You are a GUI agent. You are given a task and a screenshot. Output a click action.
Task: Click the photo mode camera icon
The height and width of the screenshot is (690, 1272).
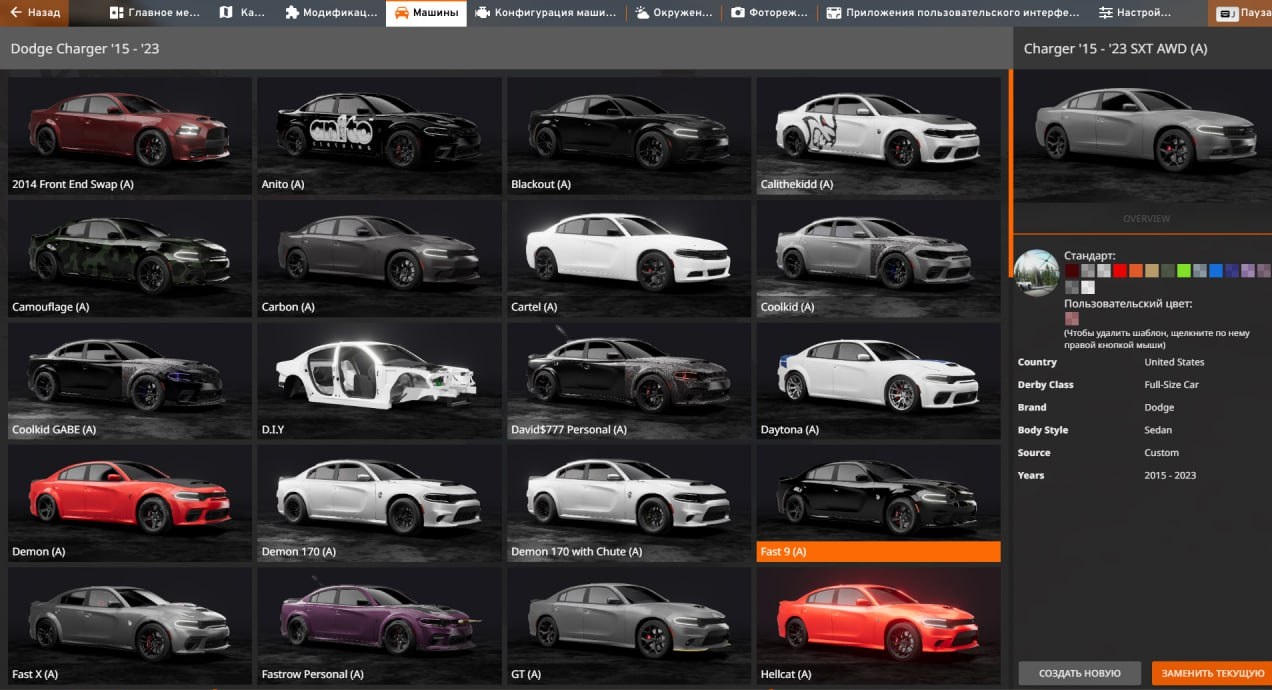click(738, 13)
